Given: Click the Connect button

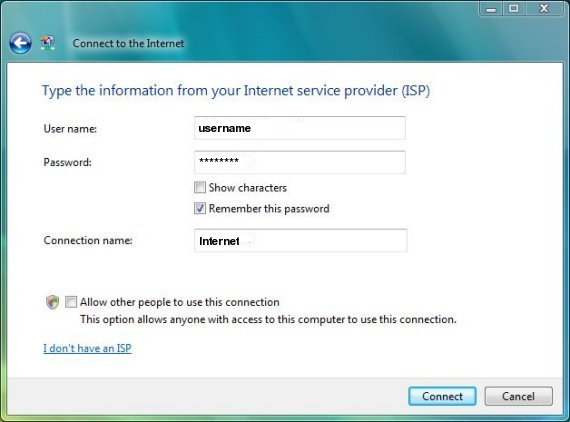Looking at the screenshot, I should pyautogui.click(x=442, y=396).
